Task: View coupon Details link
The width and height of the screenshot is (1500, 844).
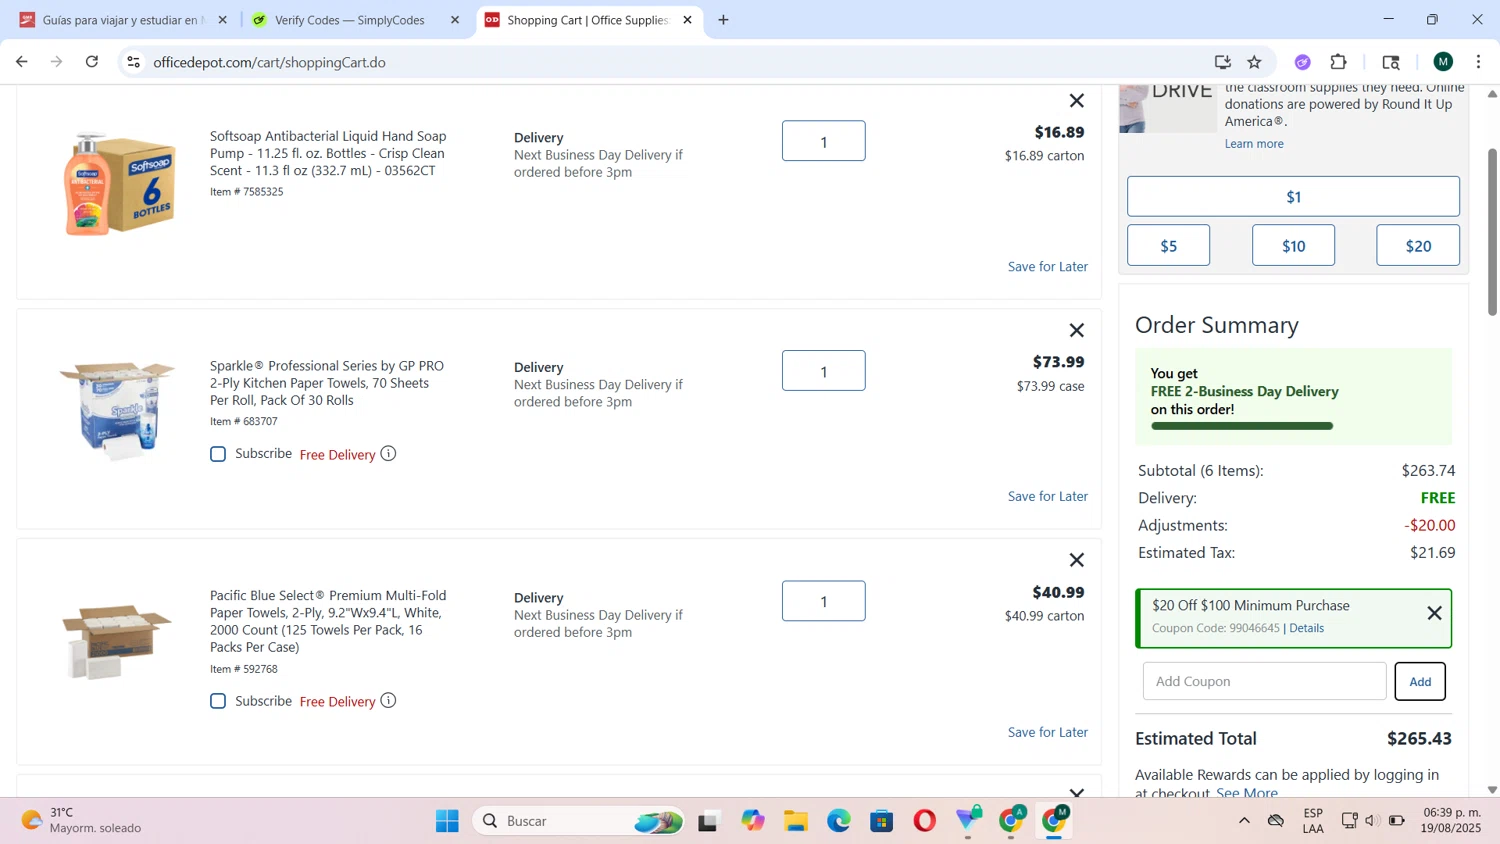Action: (1306, 628)
